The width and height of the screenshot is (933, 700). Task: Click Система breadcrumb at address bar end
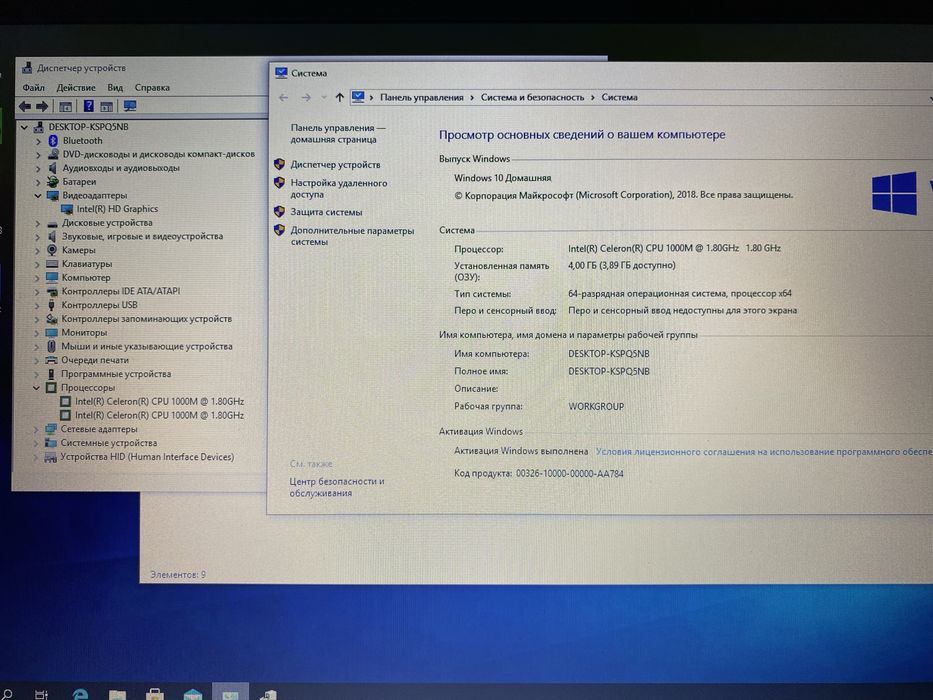click(x=619, y=97)
